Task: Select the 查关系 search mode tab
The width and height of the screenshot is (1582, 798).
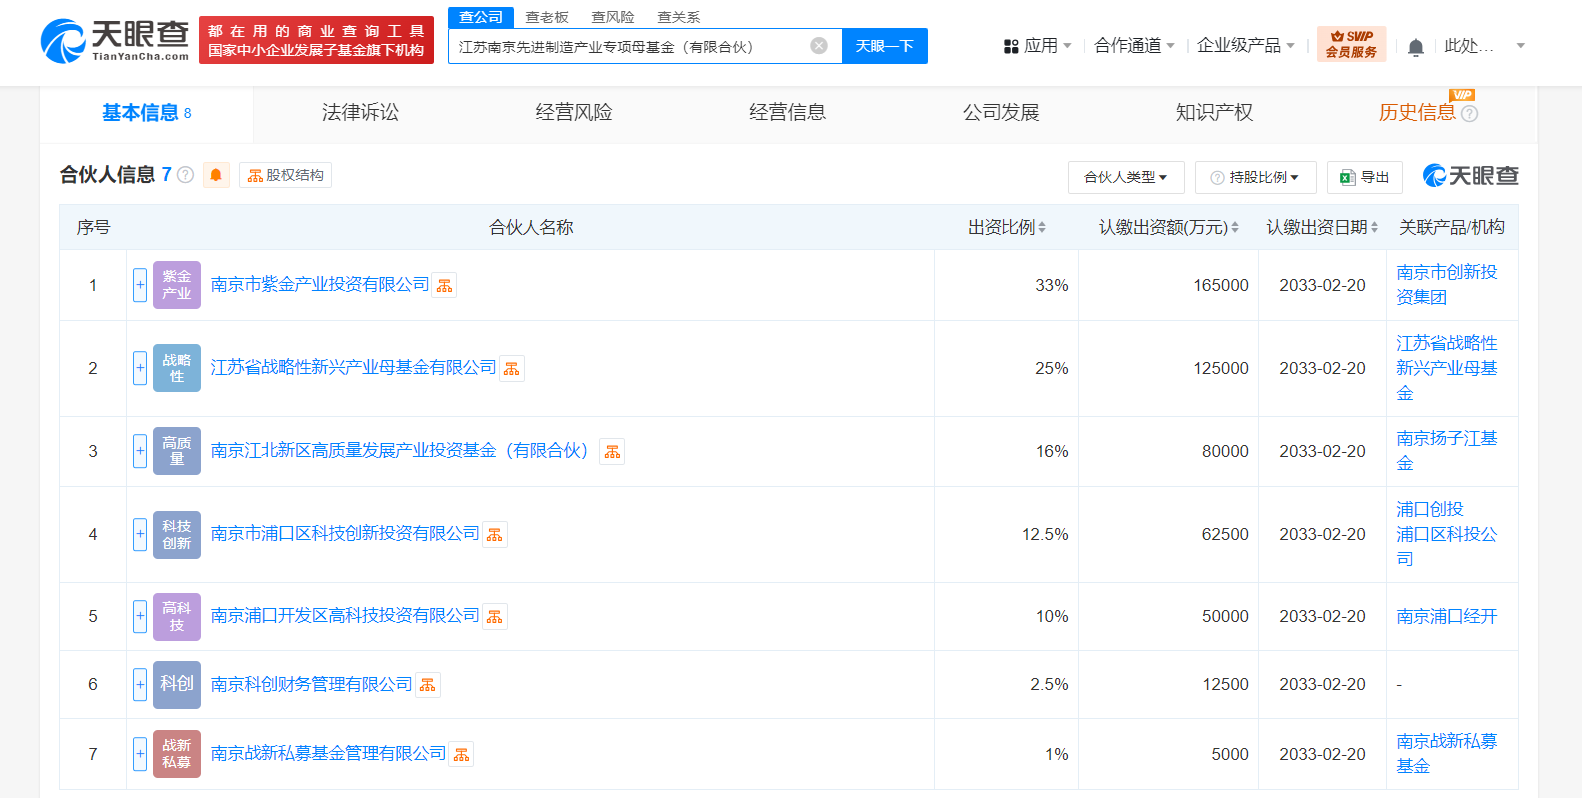Action: pos(679,17)
